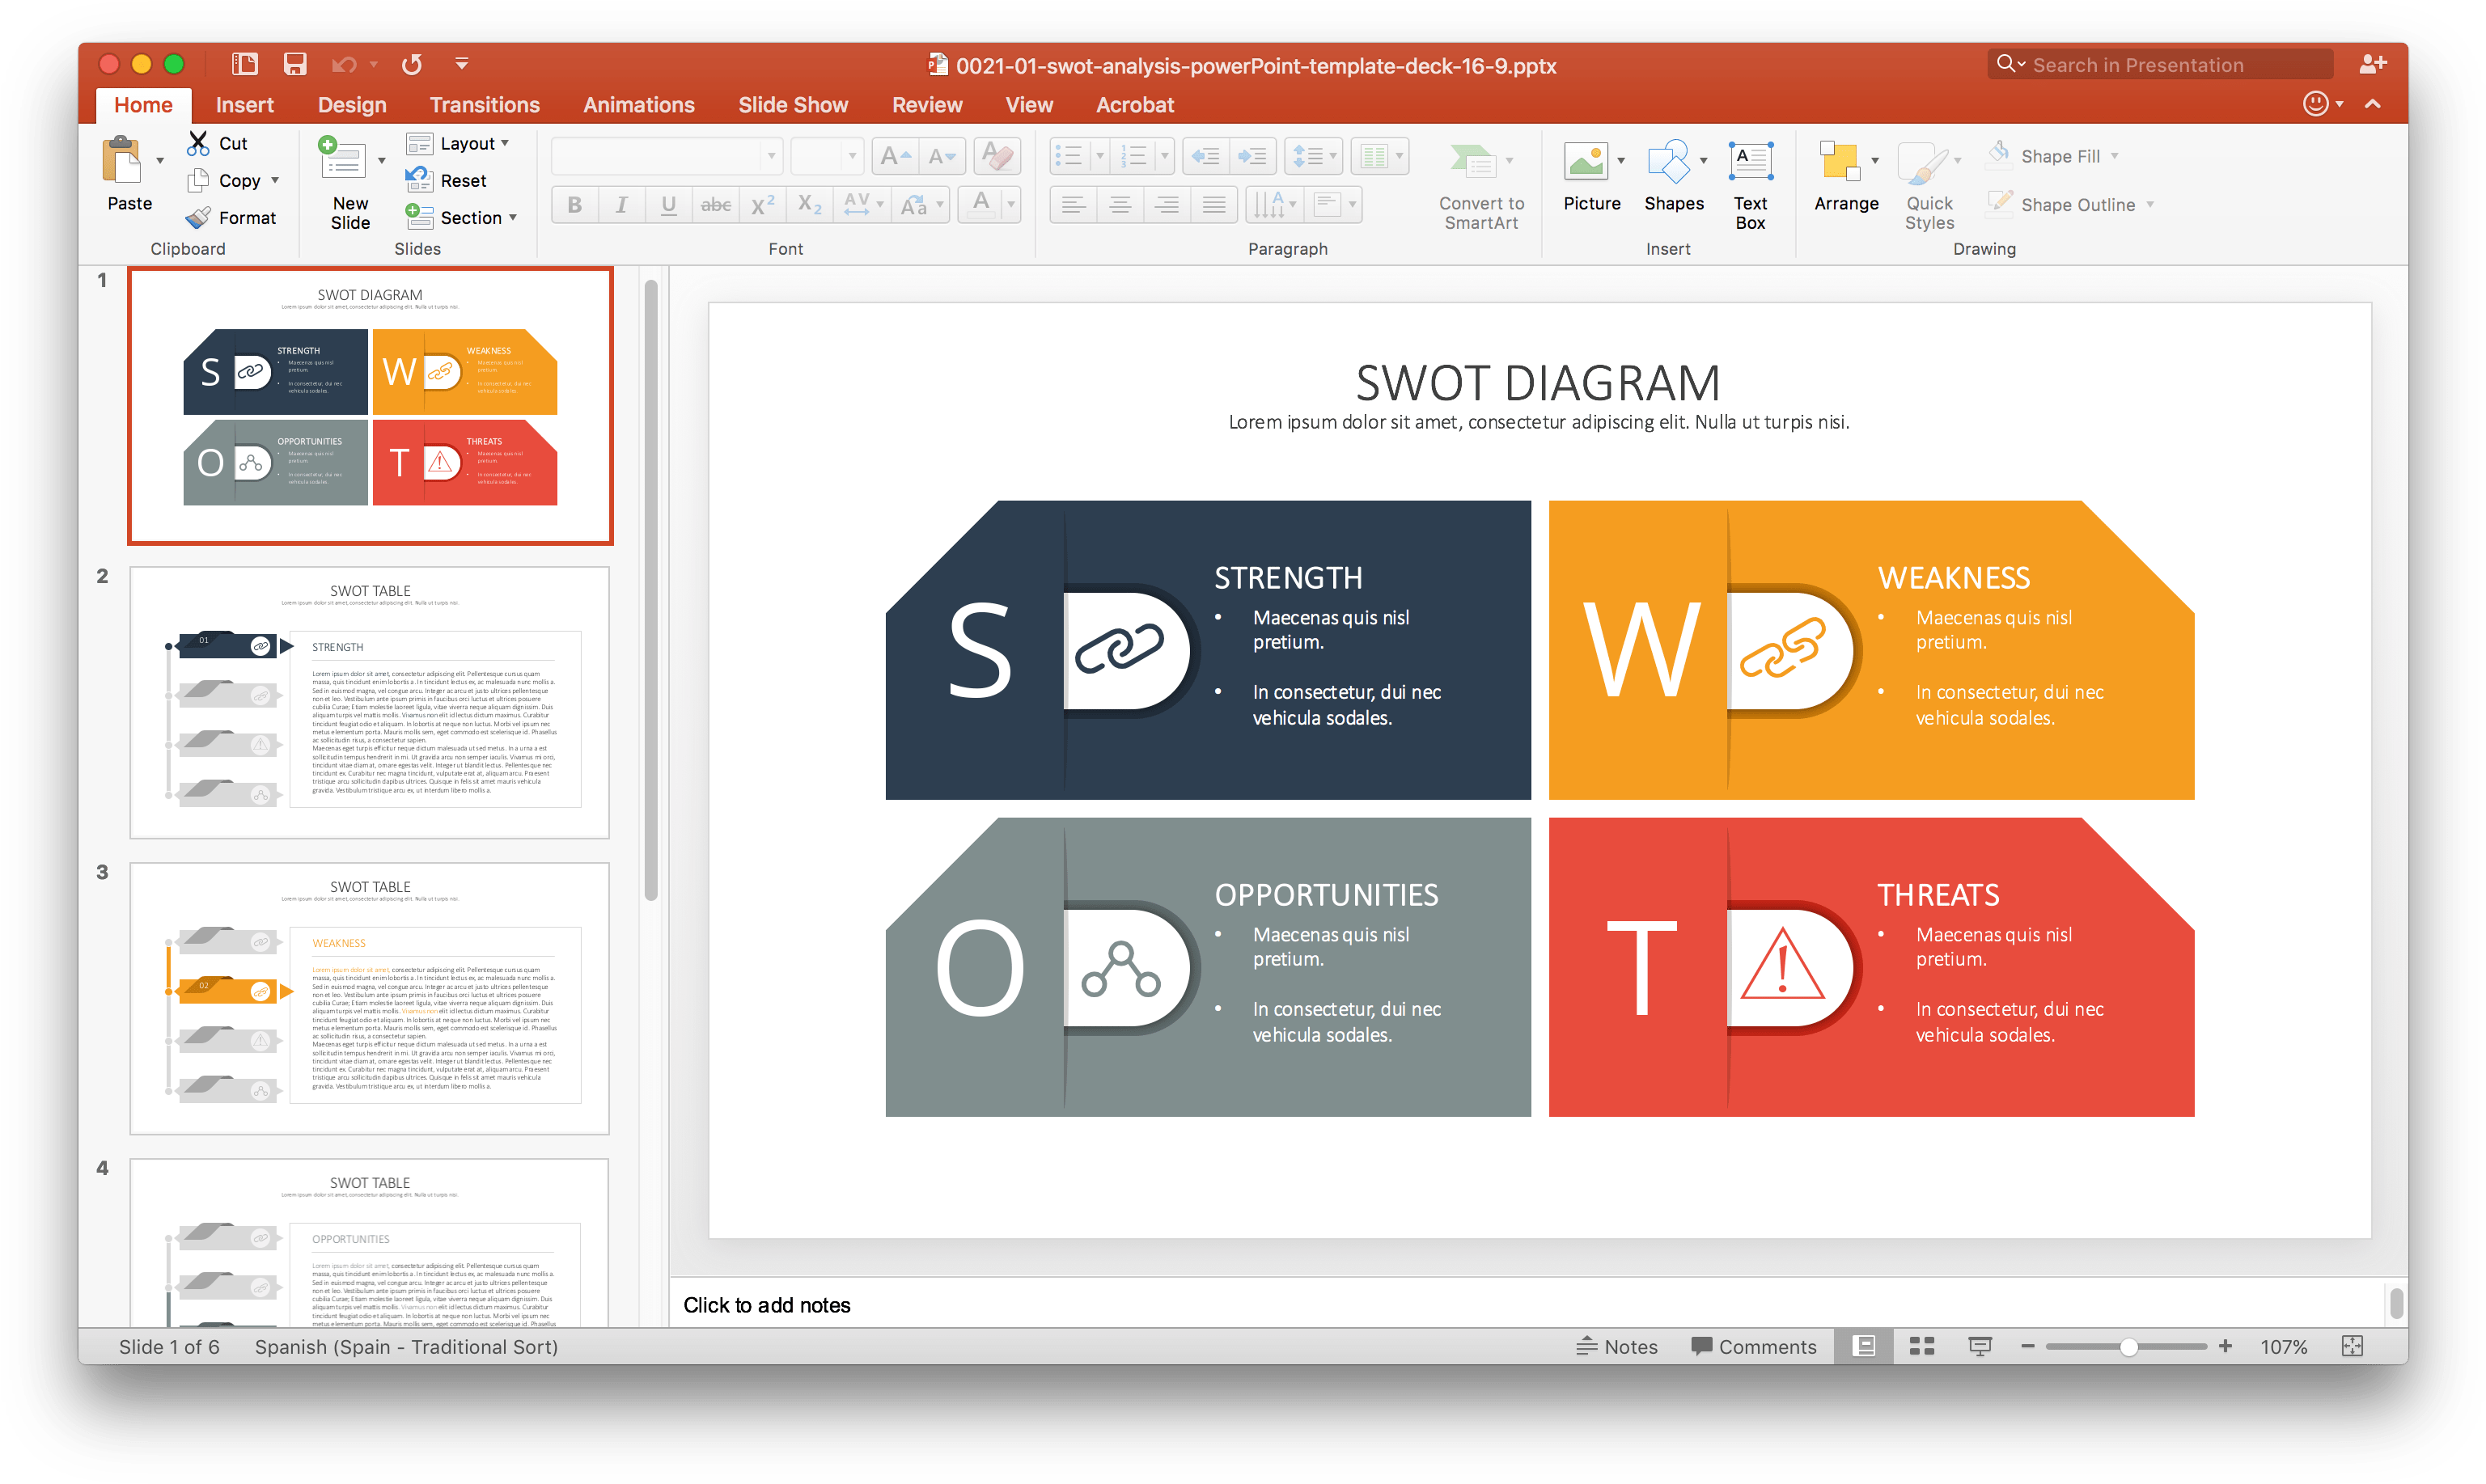Open Quick Styles
2486x1484 pixels.
tap(1929, 186)
